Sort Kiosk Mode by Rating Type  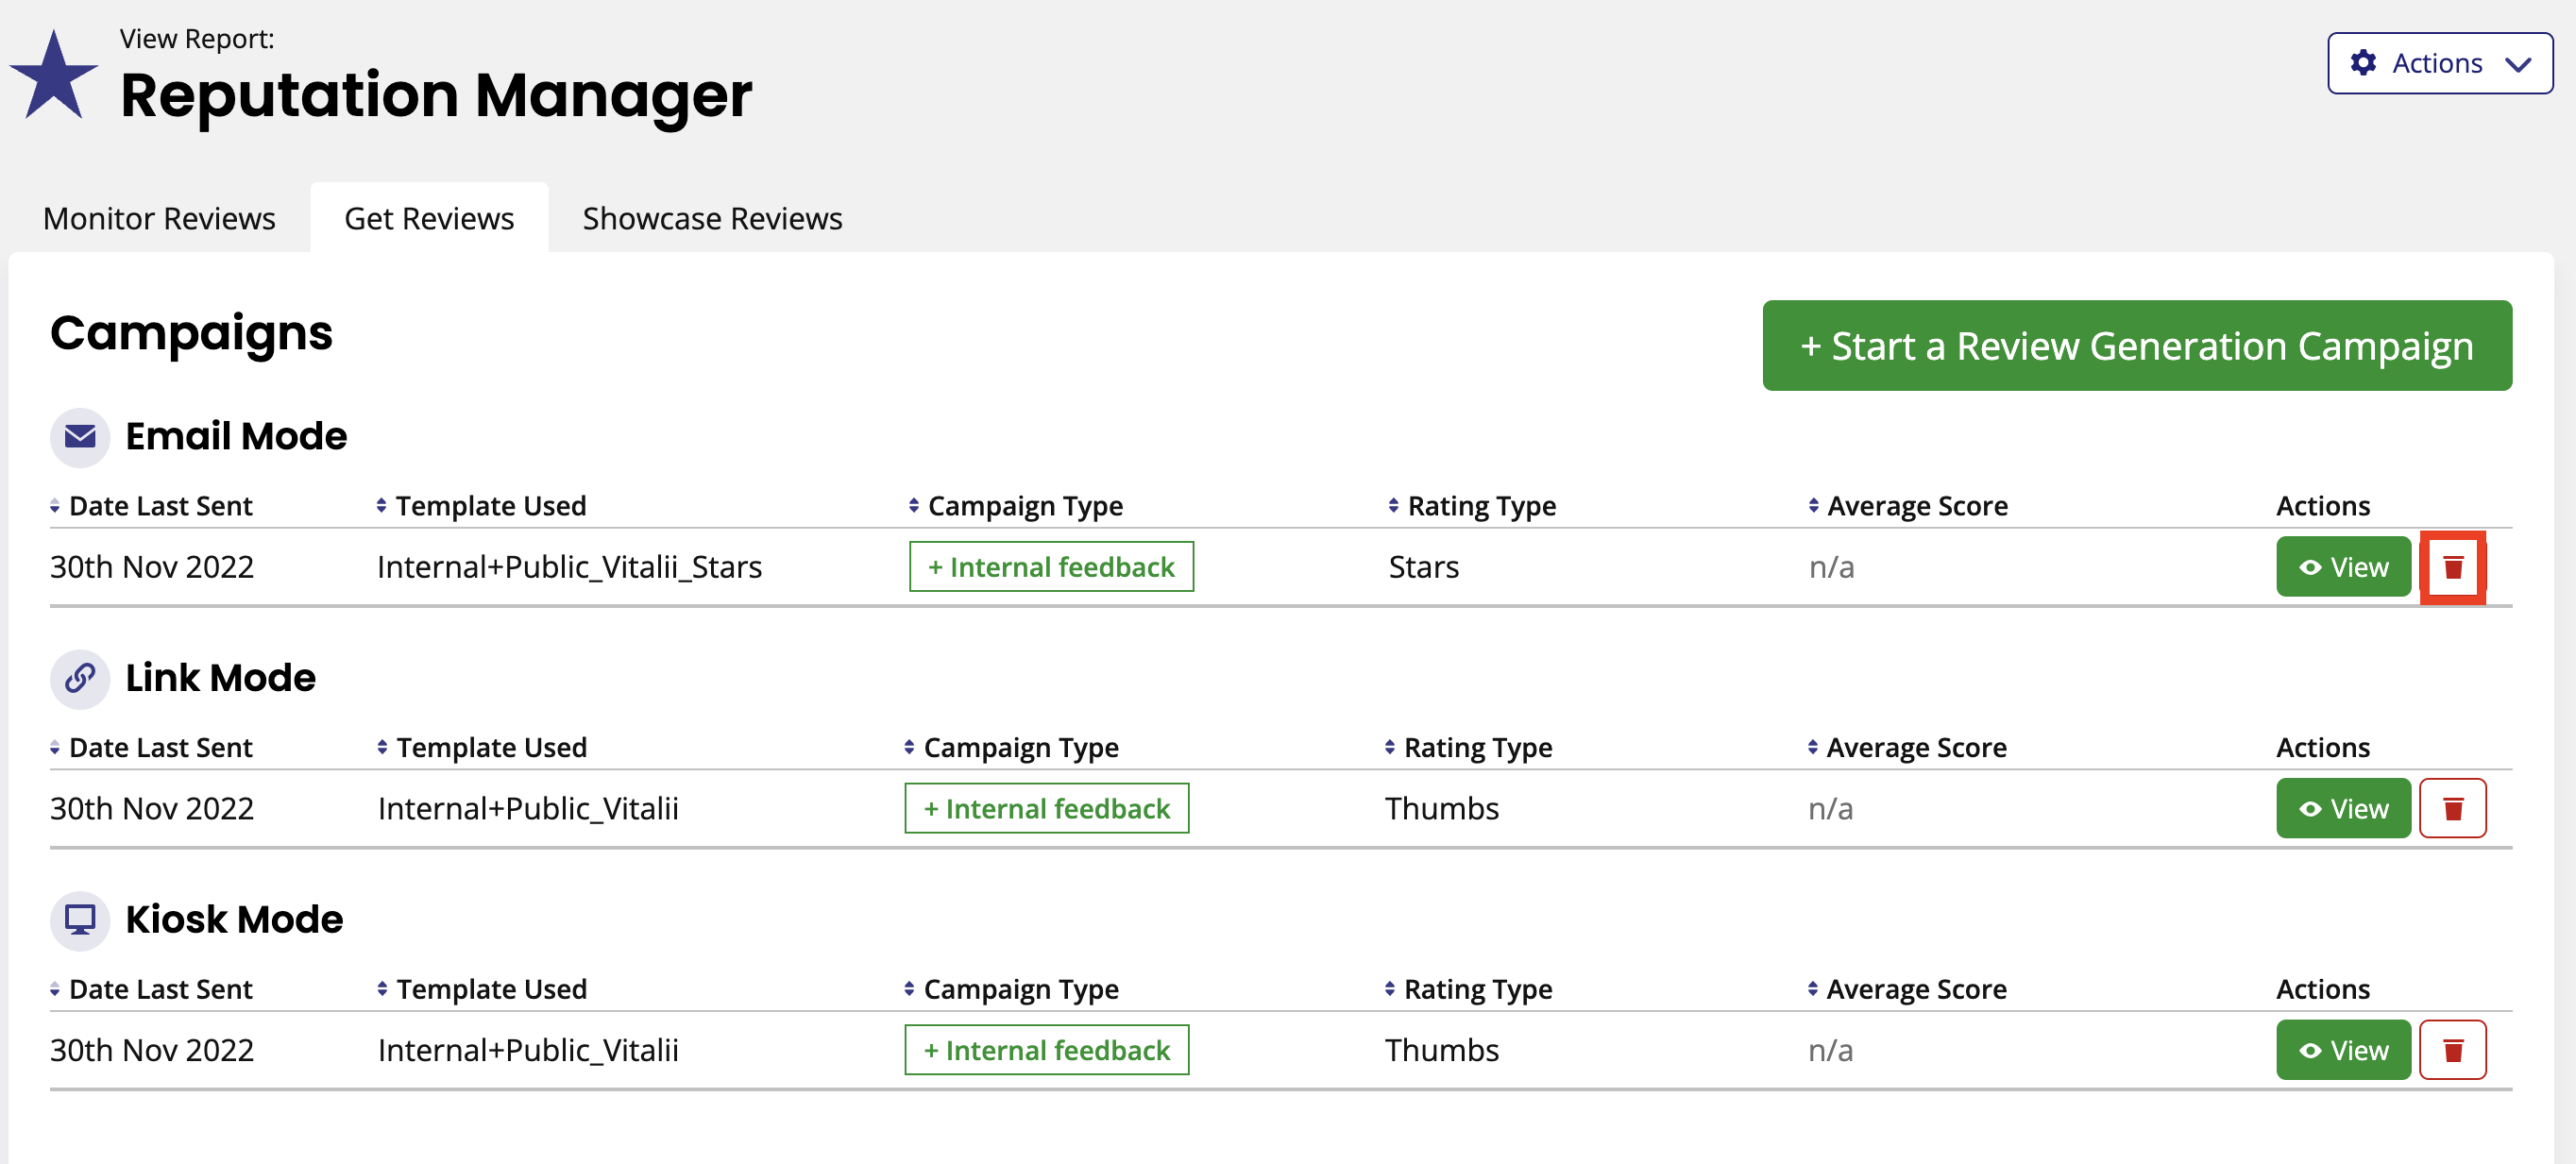[1468, 989]
